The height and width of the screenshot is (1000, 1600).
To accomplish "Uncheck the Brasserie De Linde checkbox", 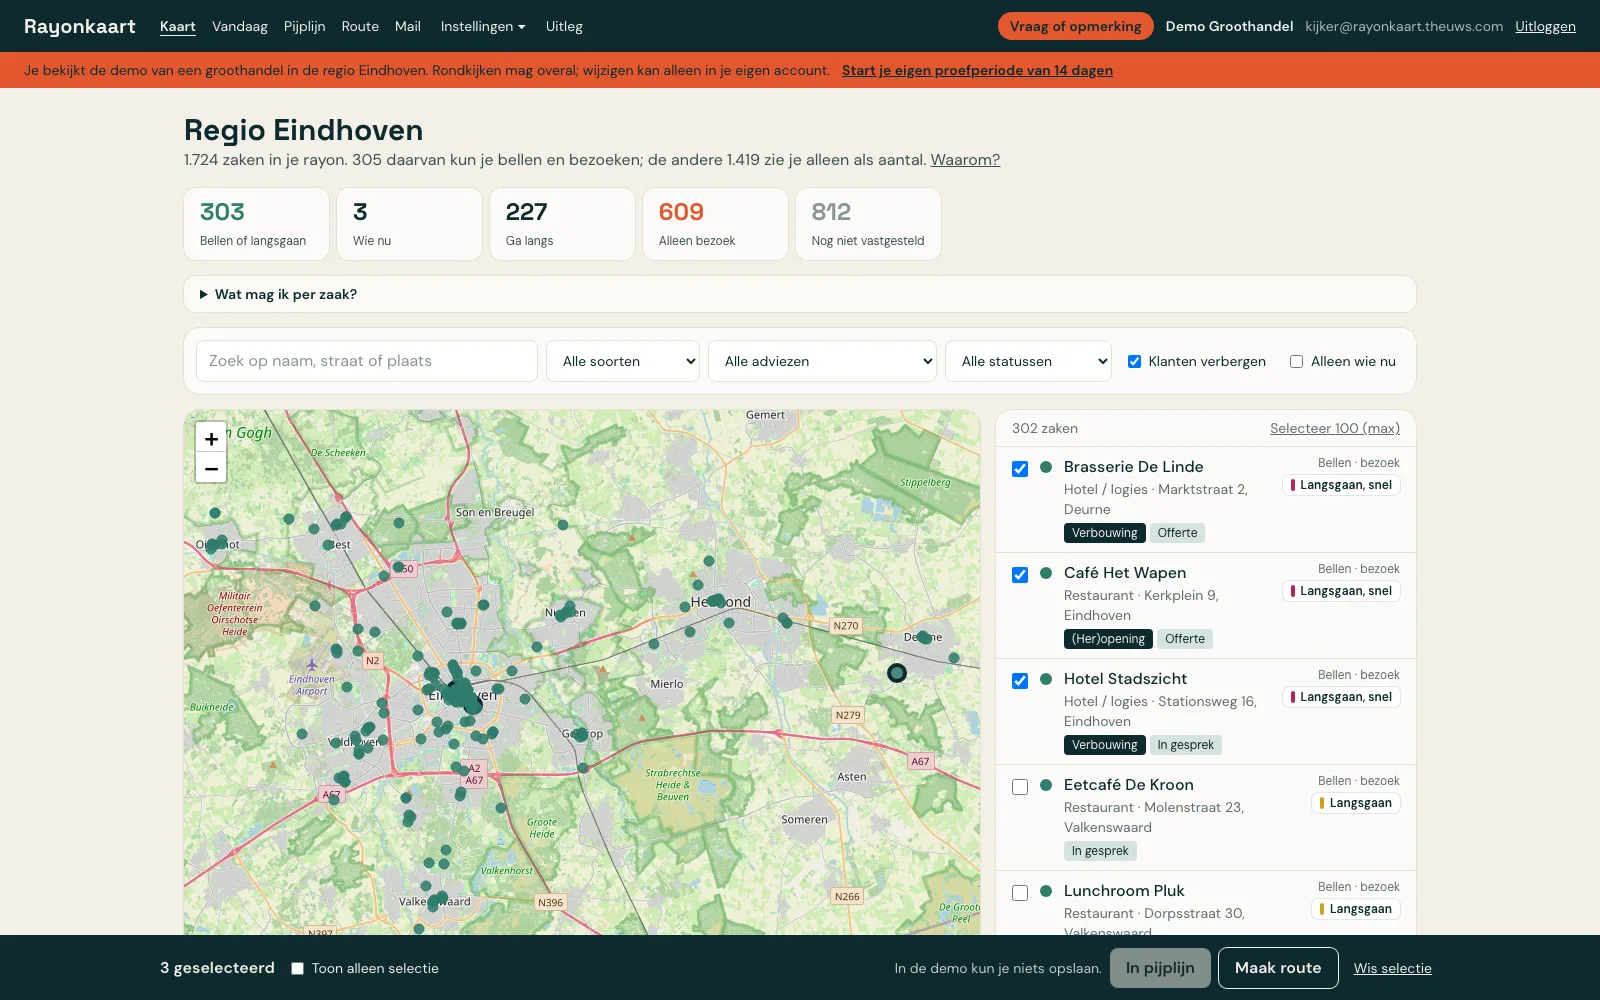I will pos(1020,469).
